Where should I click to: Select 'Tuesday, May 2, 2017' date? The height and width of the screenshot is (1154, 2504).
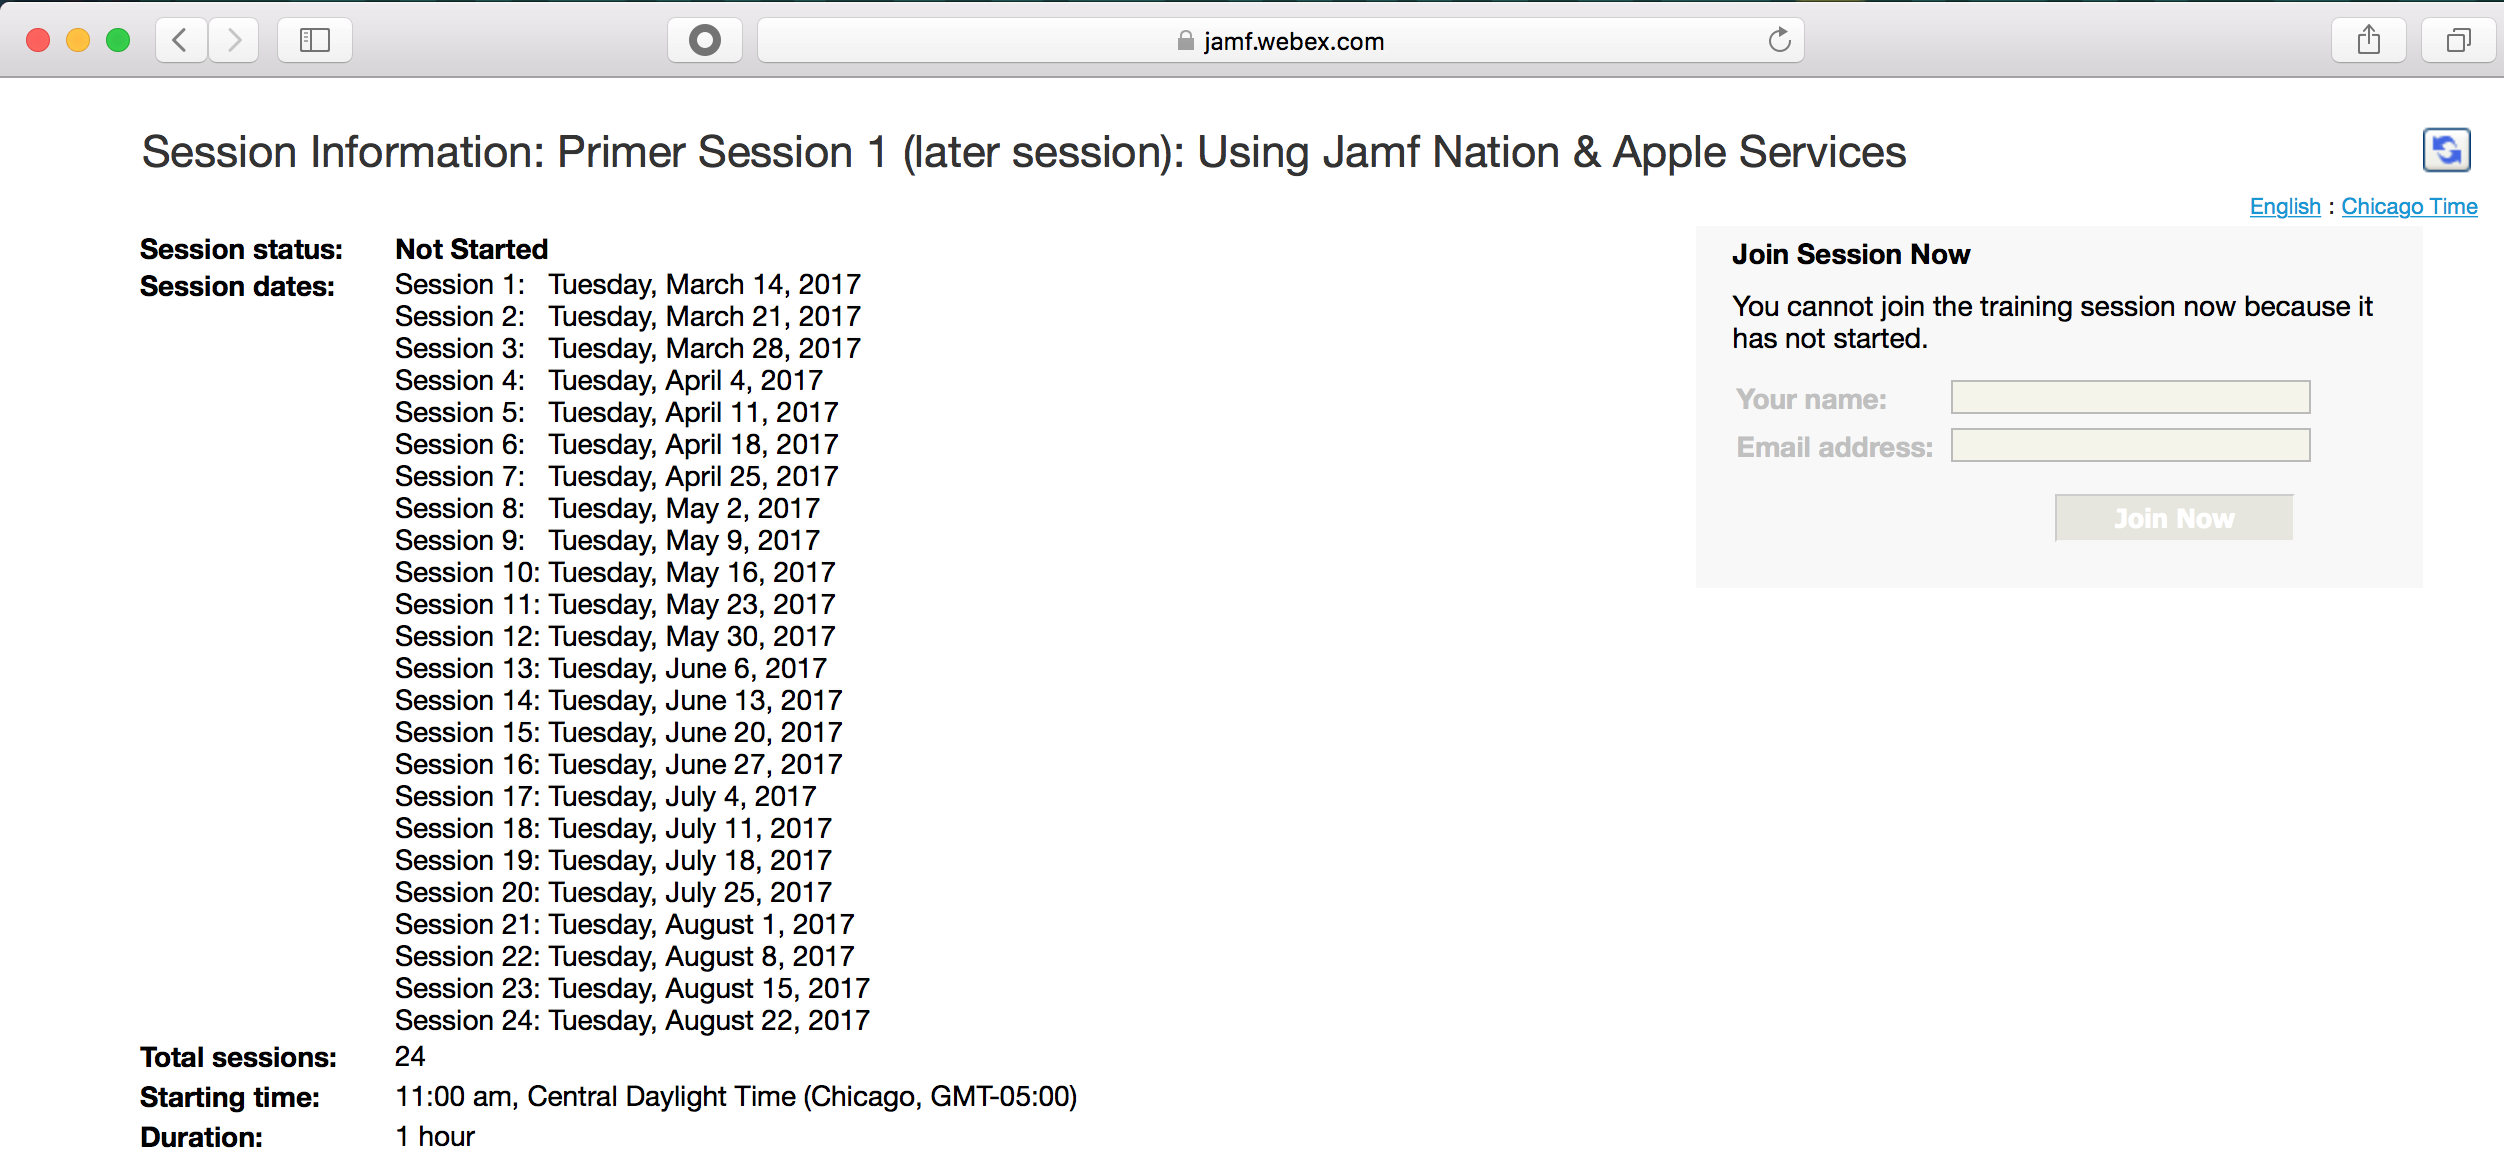click(685, 509)
